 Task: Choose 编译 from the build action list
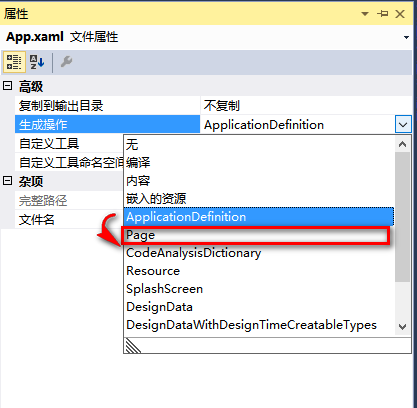tap(259, 163)
